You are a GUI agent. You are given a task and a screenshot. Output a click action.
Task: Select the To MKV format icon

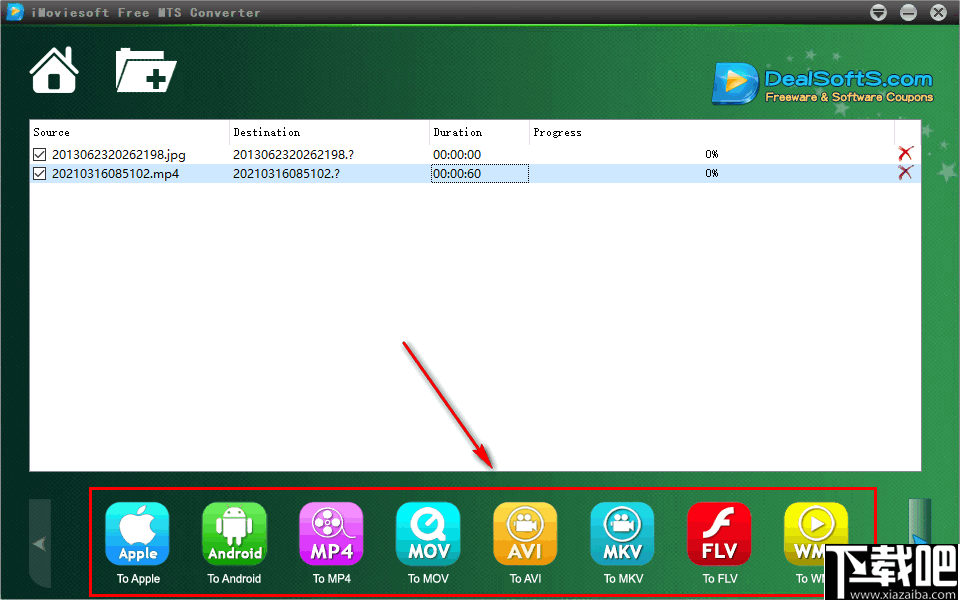pos(622,534)
